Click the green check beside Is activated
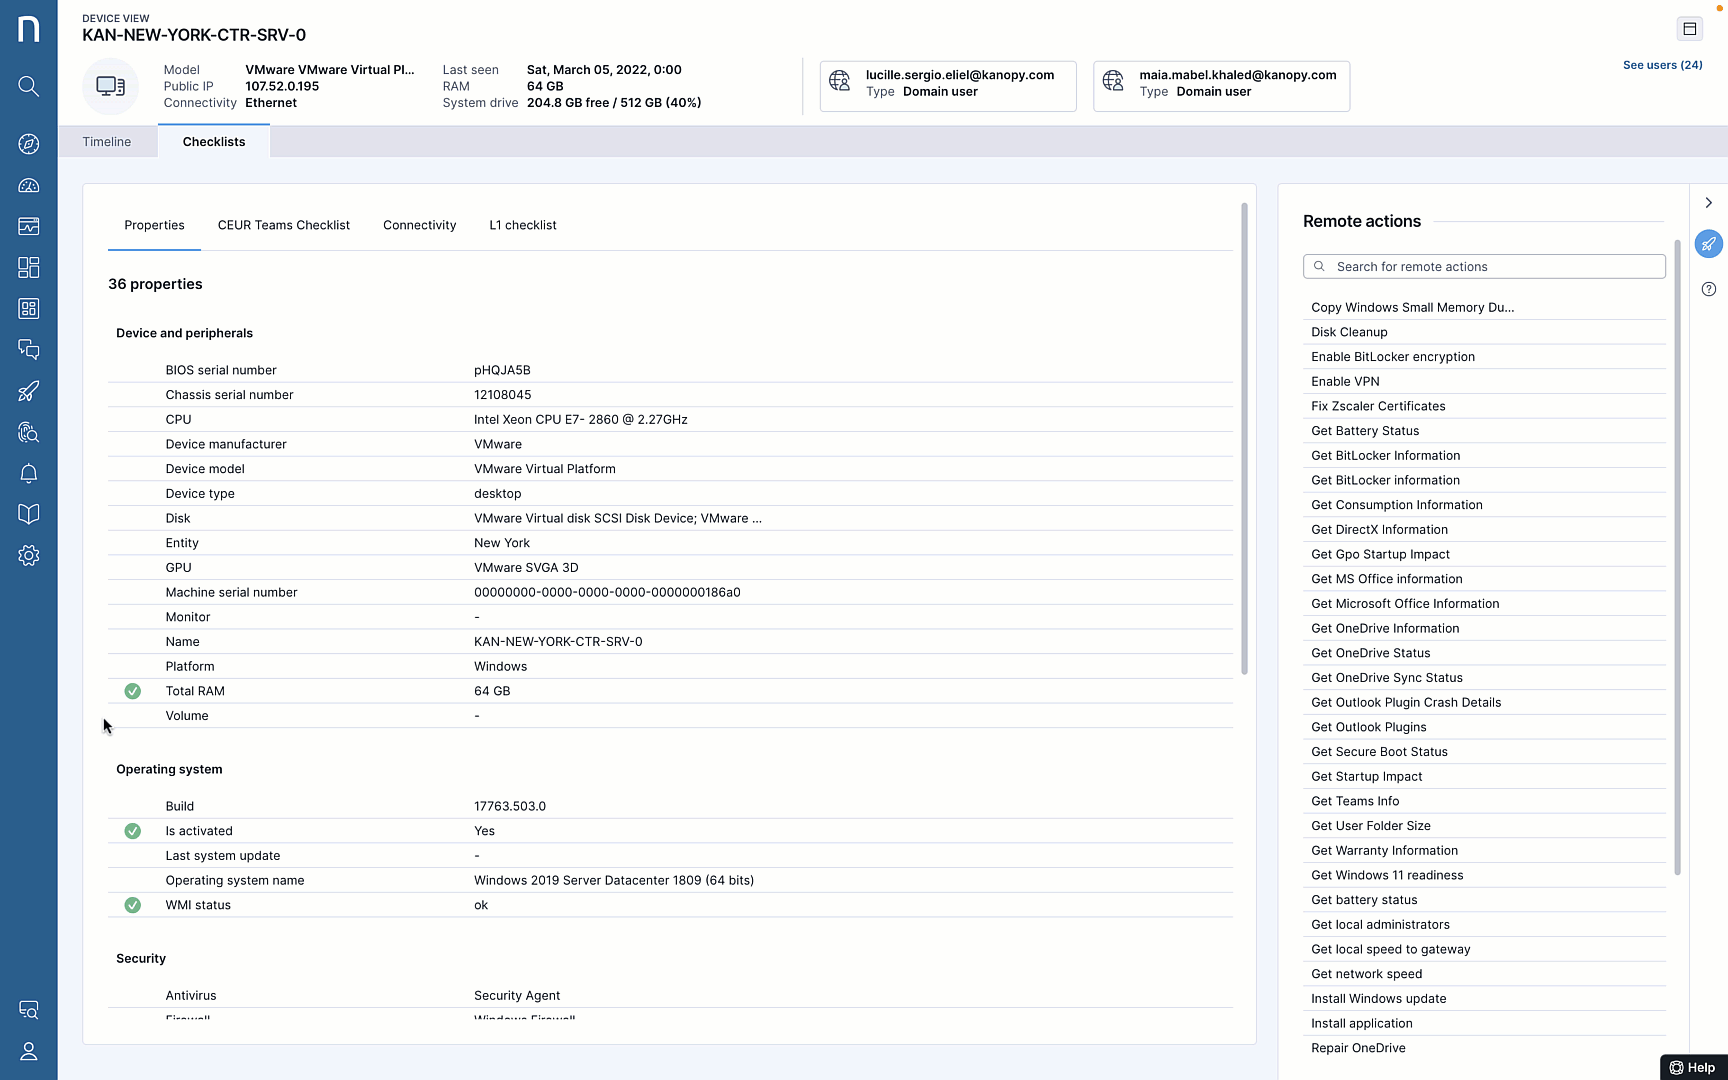The image size is (1728, 1080). point(132,831)
